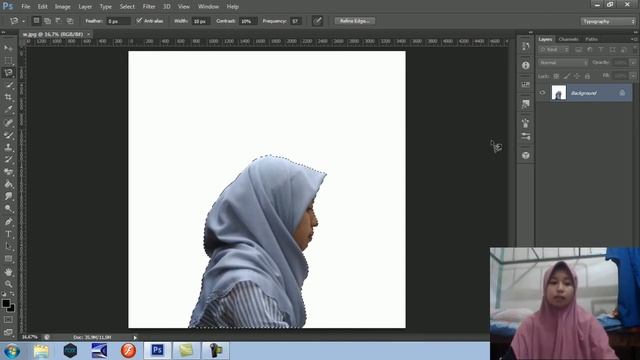Enable Add to selection mode
This screenshot has height=360, width=640.
click(47, 20)
